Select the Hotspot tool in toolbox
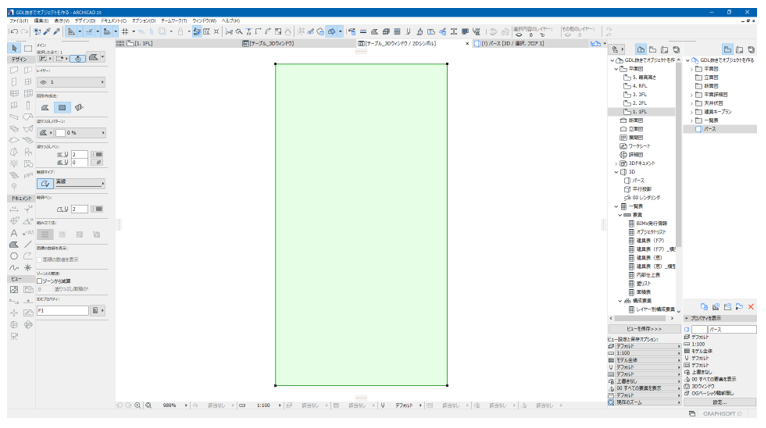 pyautogui.click(x=28, y=268)
